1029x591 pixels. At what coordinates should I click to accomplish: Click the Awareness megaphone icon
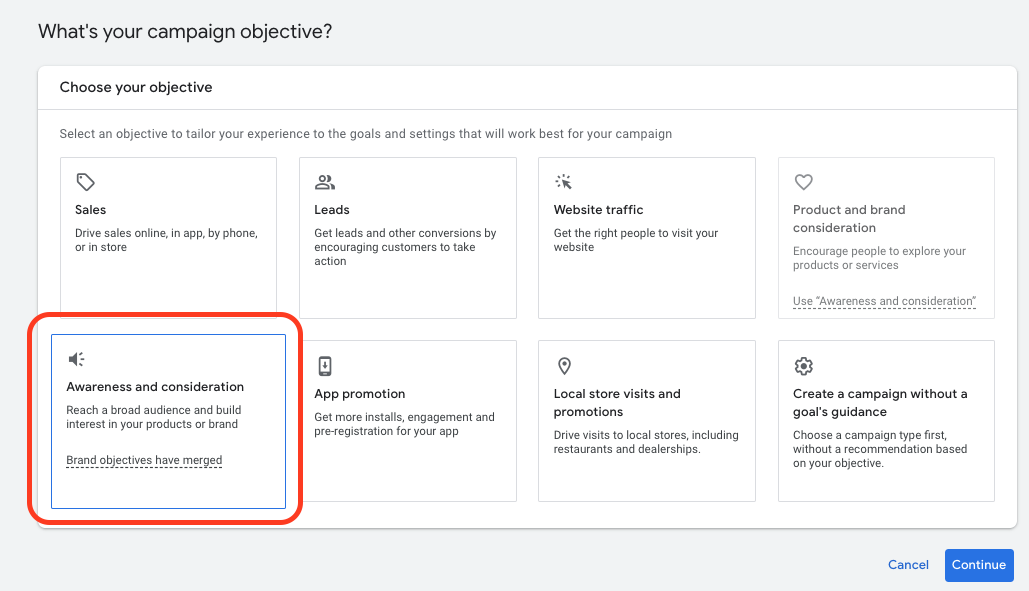(x=77, y=359)
